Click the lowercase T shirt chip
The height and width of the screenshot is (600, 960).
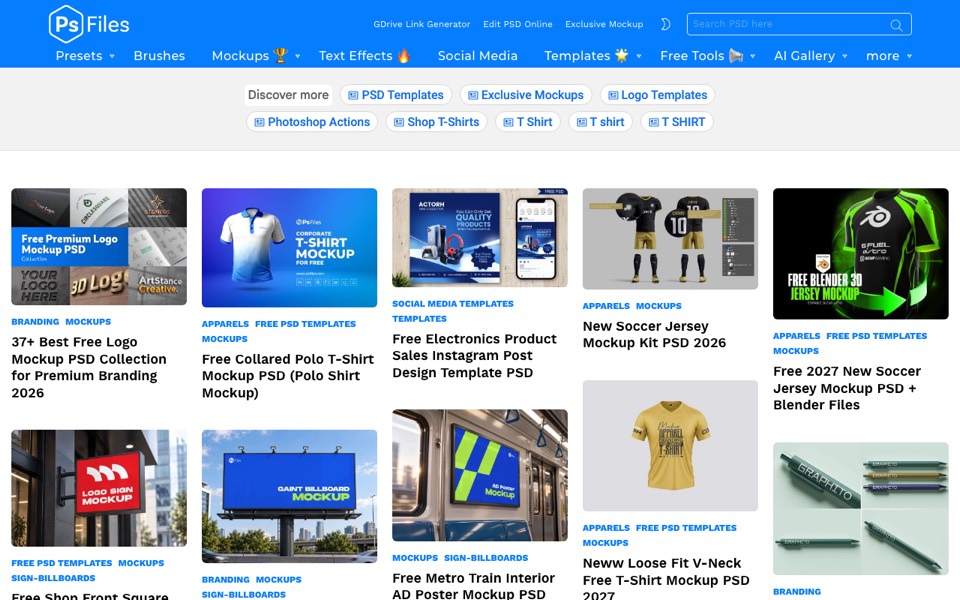[601, 122]
